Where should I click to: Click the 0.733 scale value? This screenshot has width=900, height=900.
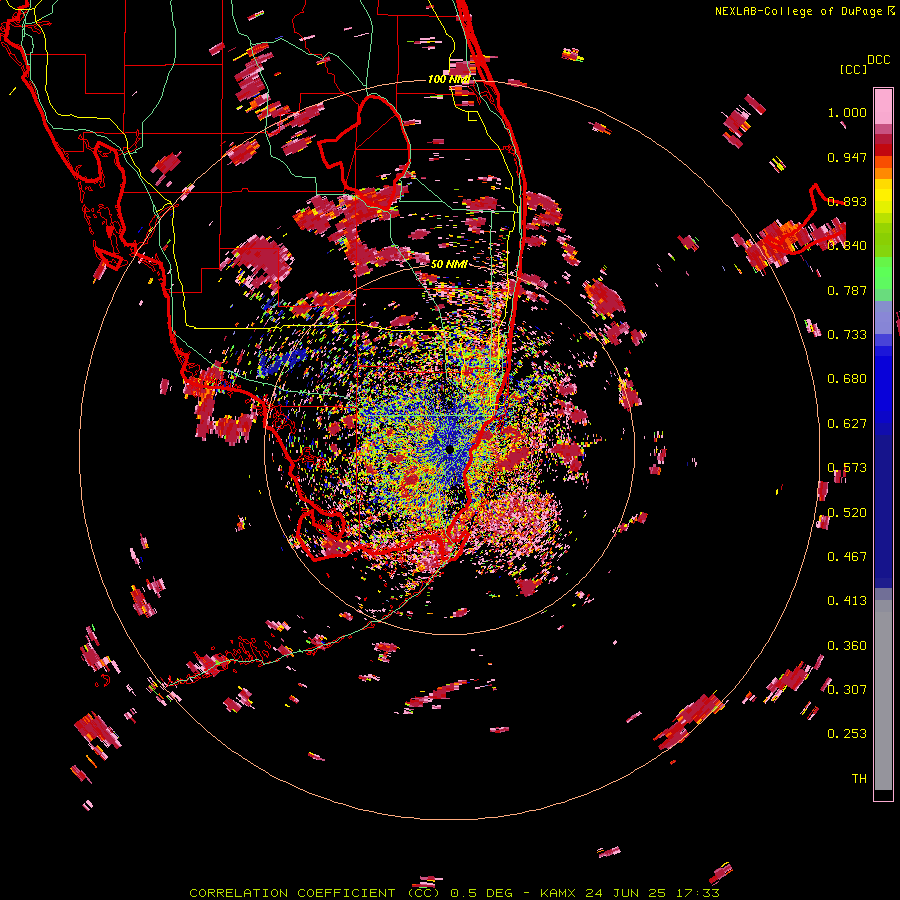(847, 335)
